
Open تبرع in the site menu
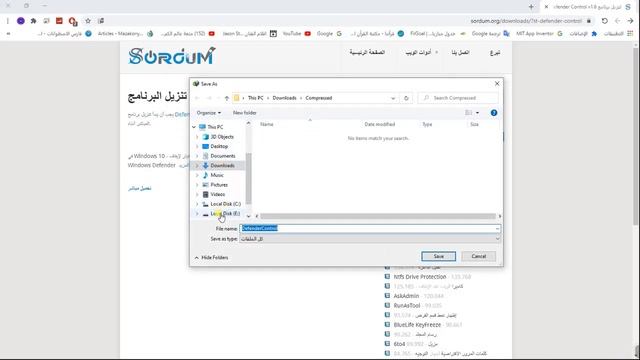coord(495,52)
